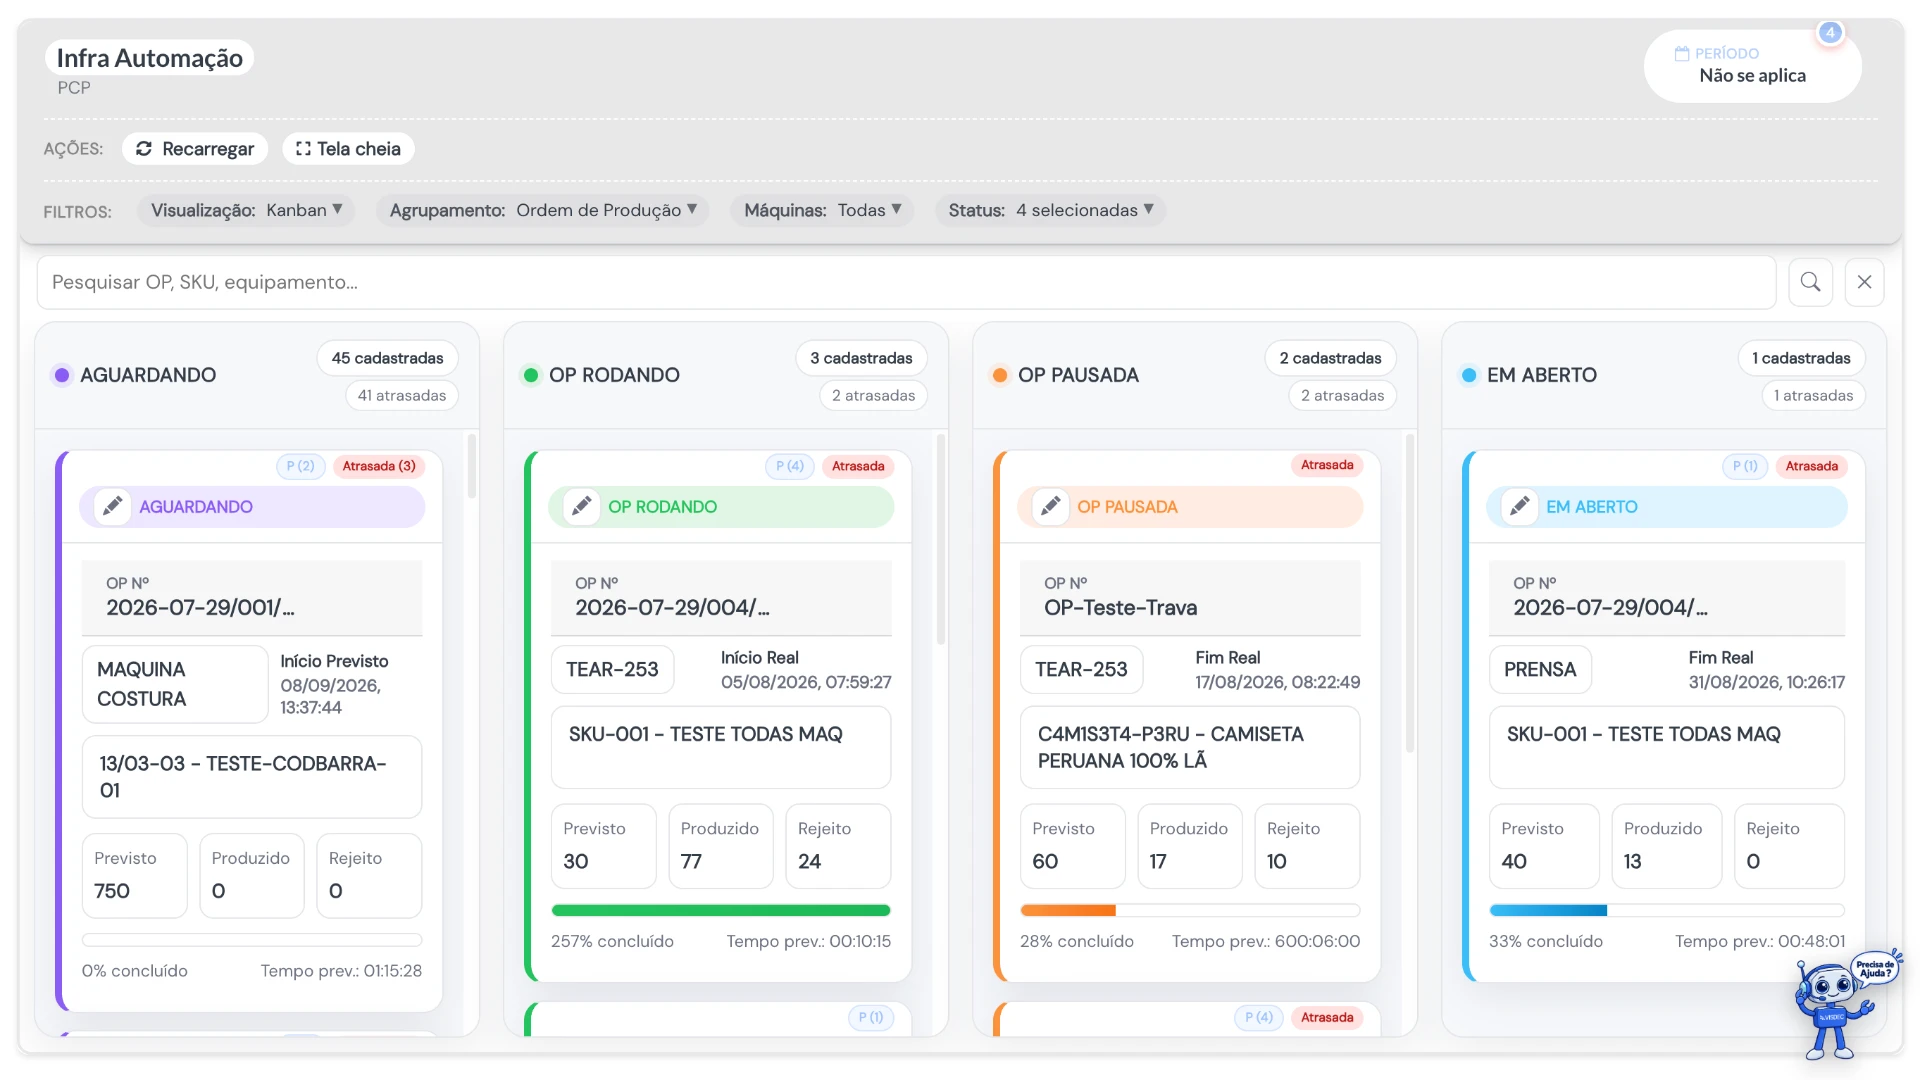Screen dimensions: 1920x1080
Task: Click the P (2) priority tag
Action: [x=301, y=466]
